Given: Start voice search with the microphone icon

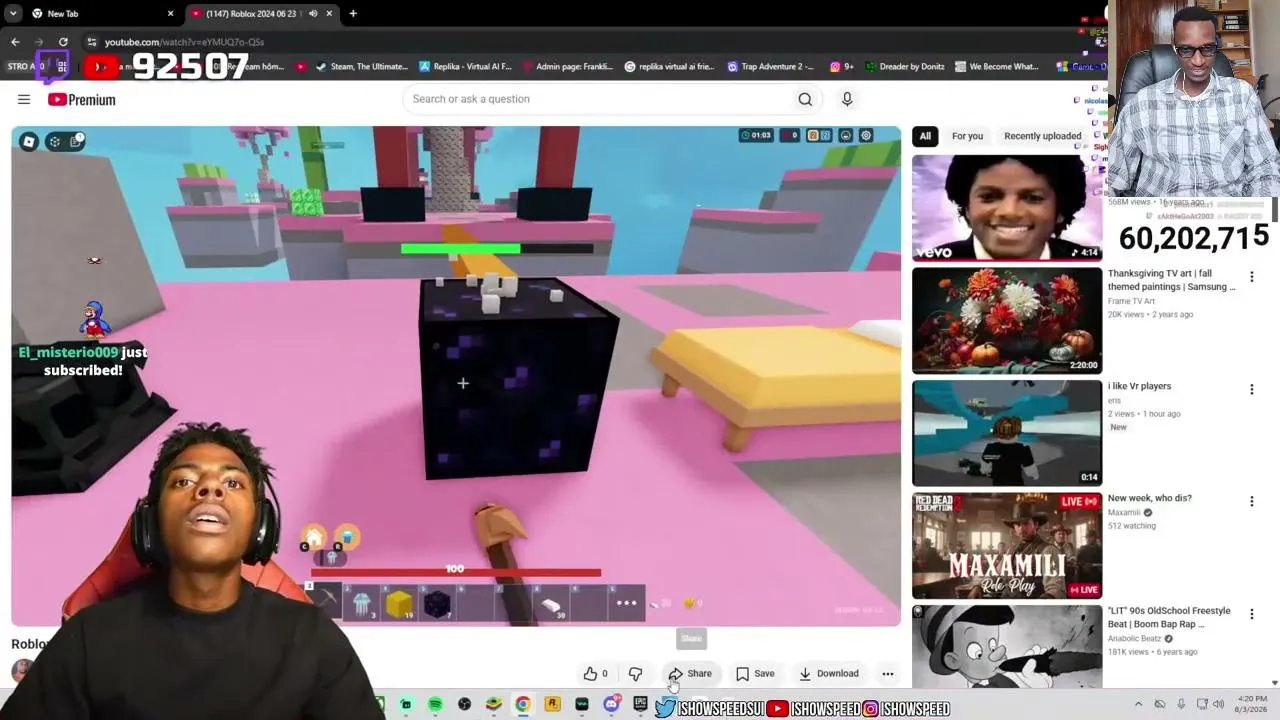Looking at the screenshot, I should [847, 99].
